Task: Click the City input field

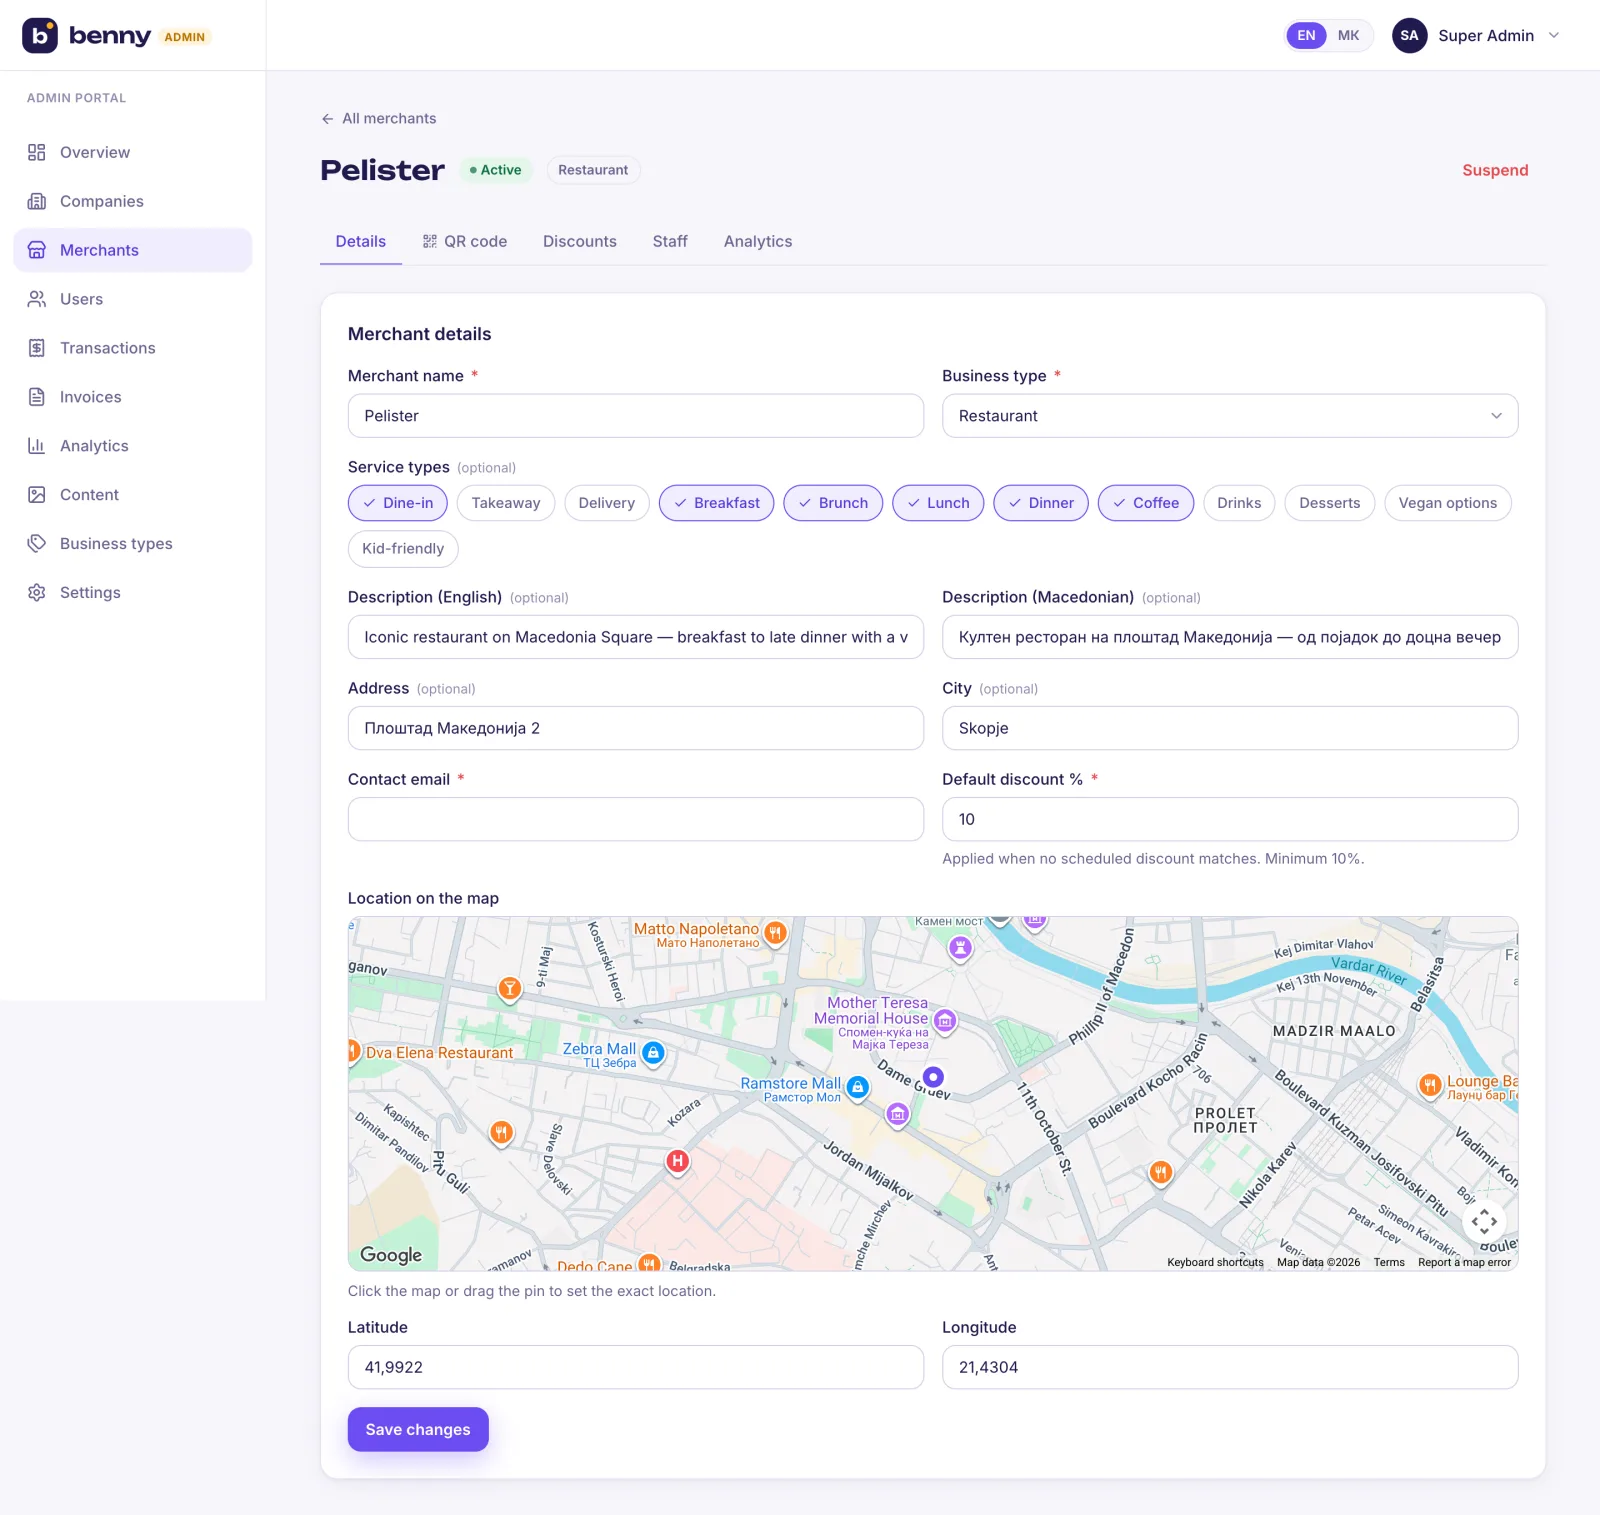Action: [x=1230, y=728]
